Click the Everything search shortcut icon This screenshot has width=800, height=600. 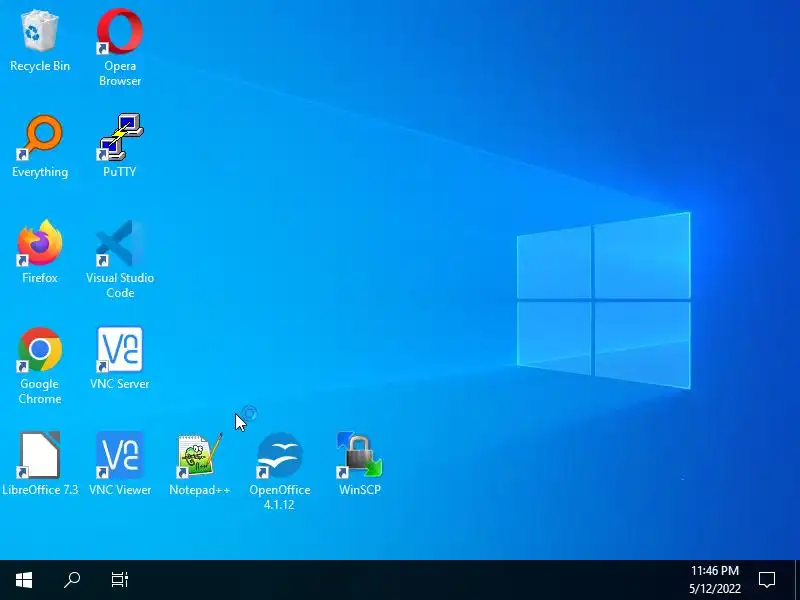pos(40,138)
